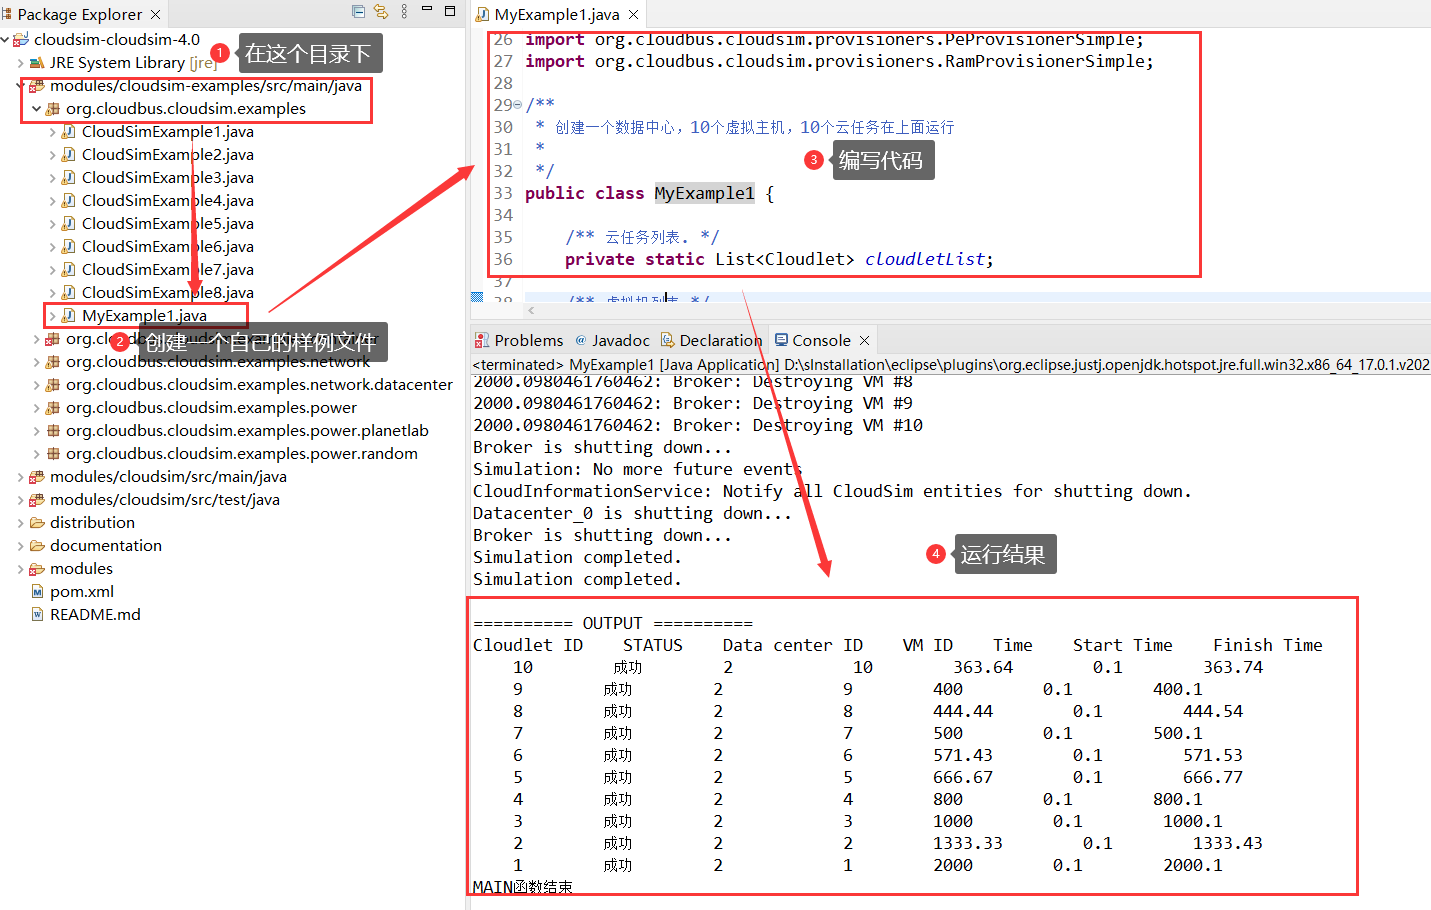Expand the CloudSimExample4.java node
The image size is (1431, 910).
[x=52, y=201]
